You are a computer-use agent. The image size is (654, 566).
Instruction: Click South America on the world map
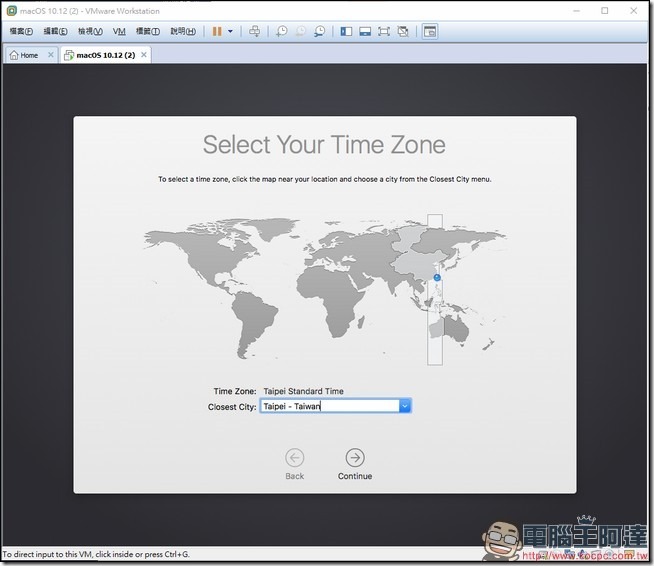point(252,319)
